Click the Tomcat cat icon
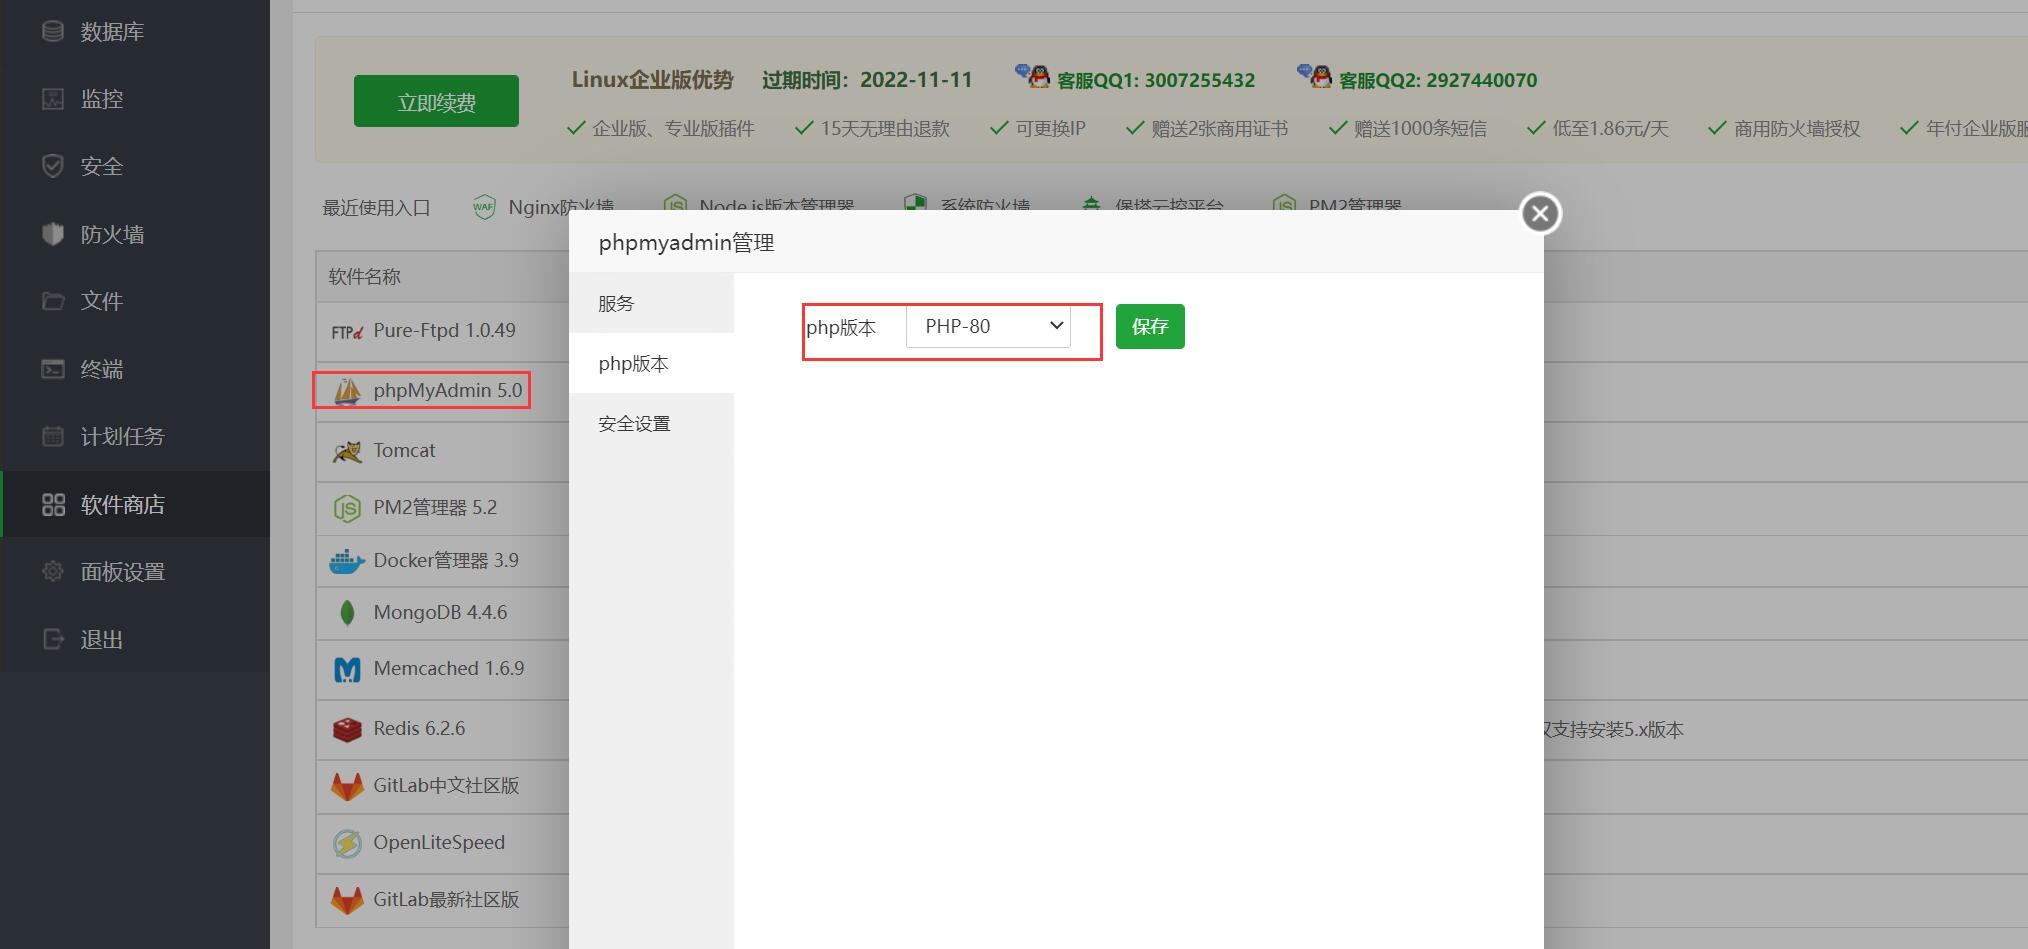The image size is (2028, 949). tap(347, 451)
